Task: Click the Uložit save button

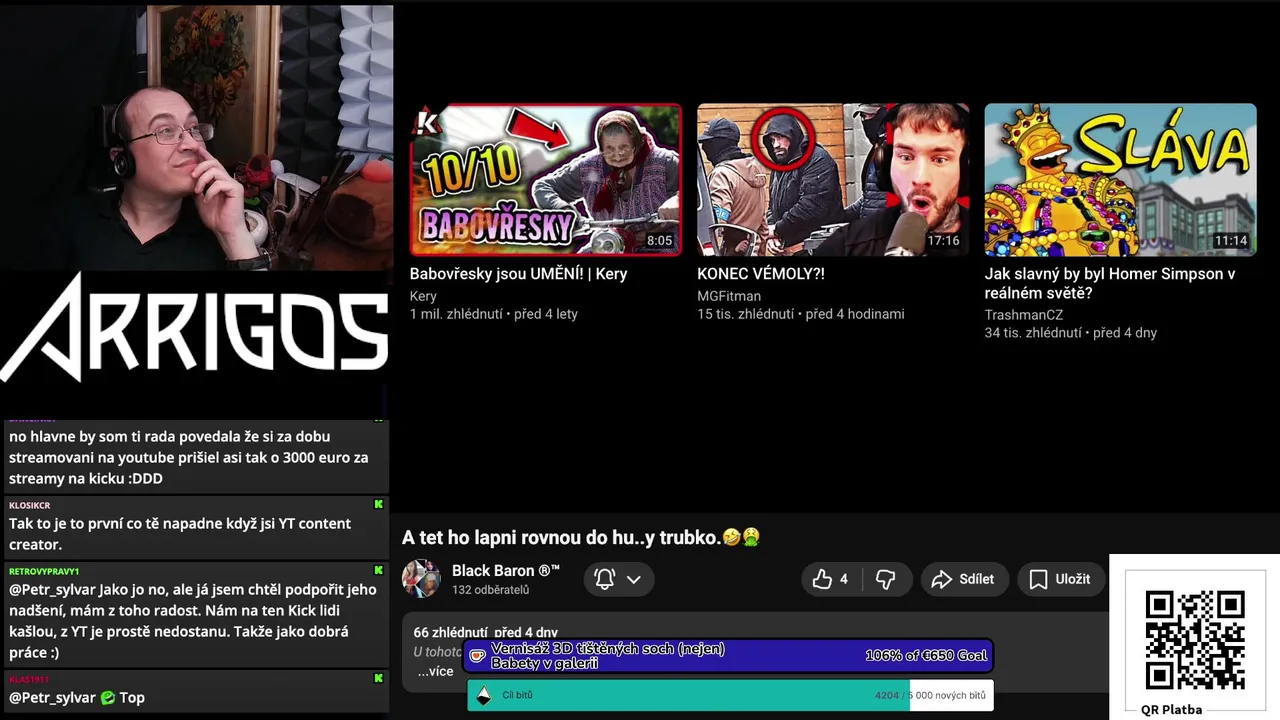Action: (1060, 579)
